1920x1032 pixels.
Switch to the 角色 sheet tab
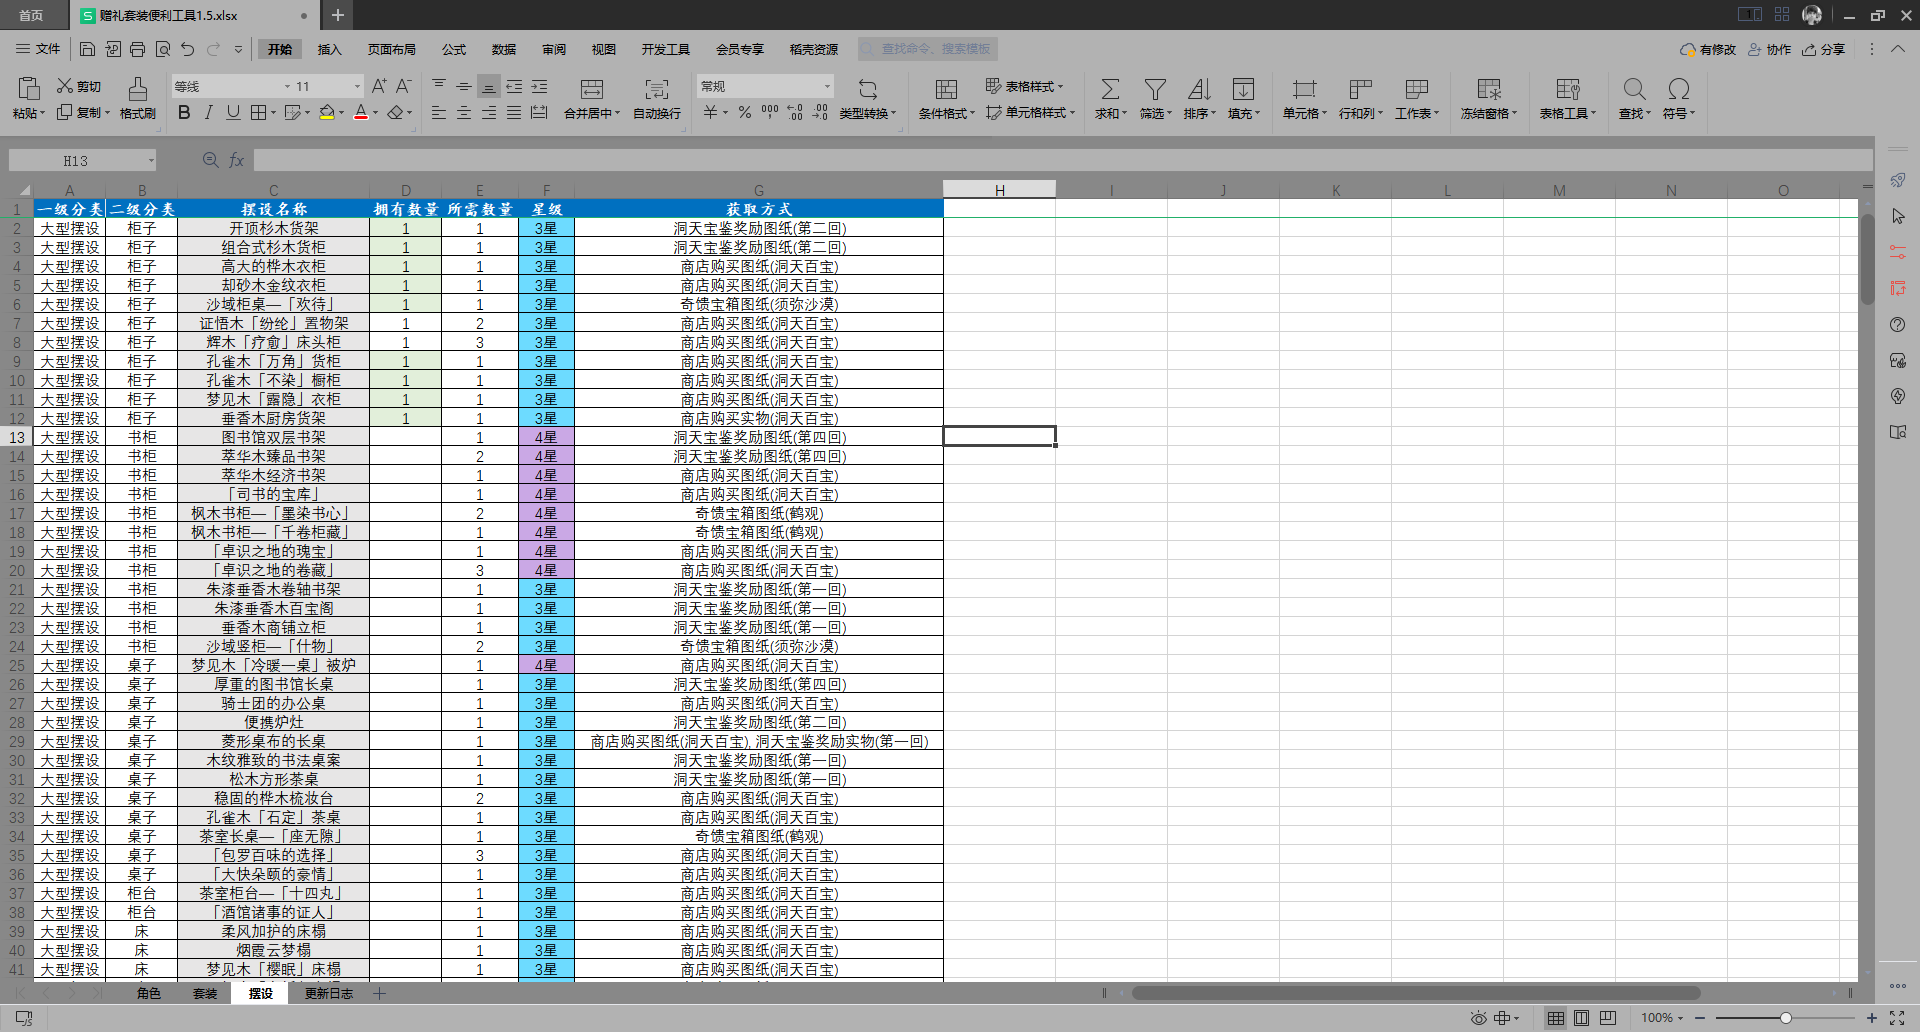[x=149, y=993]
